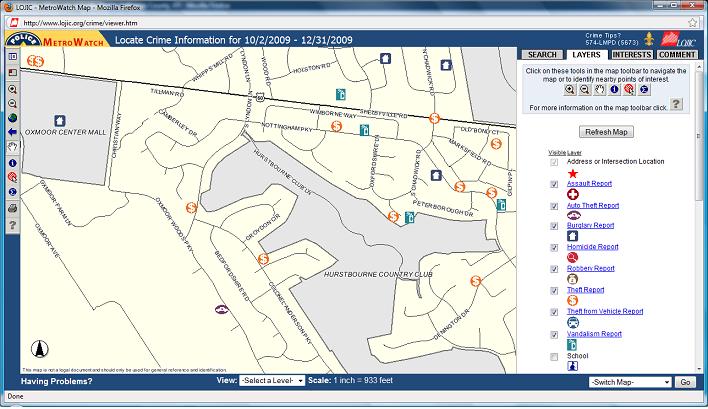Switch to the SEARCH tab
The image size is (708, 409).
pos(542,55)
